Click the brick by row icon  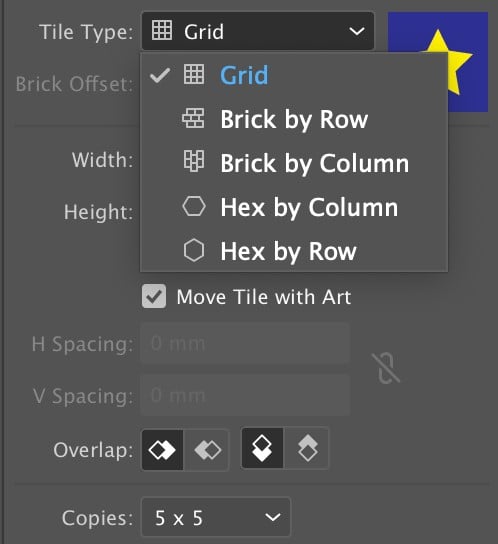point(193,118)
